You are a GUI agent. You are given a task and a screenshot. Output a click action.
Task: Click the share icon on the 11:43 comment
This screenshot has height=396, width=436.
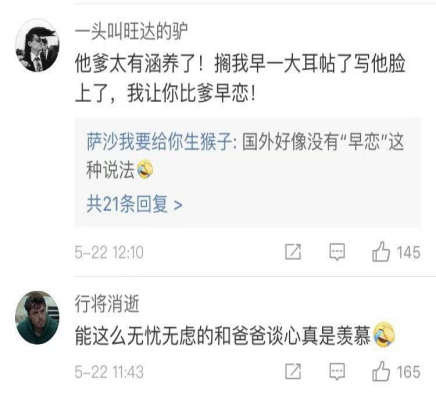click(x=293, y=371)
